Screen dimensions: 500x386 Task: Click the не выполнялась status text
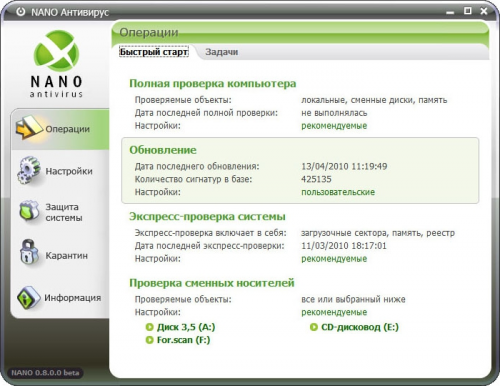pos(334,113)
